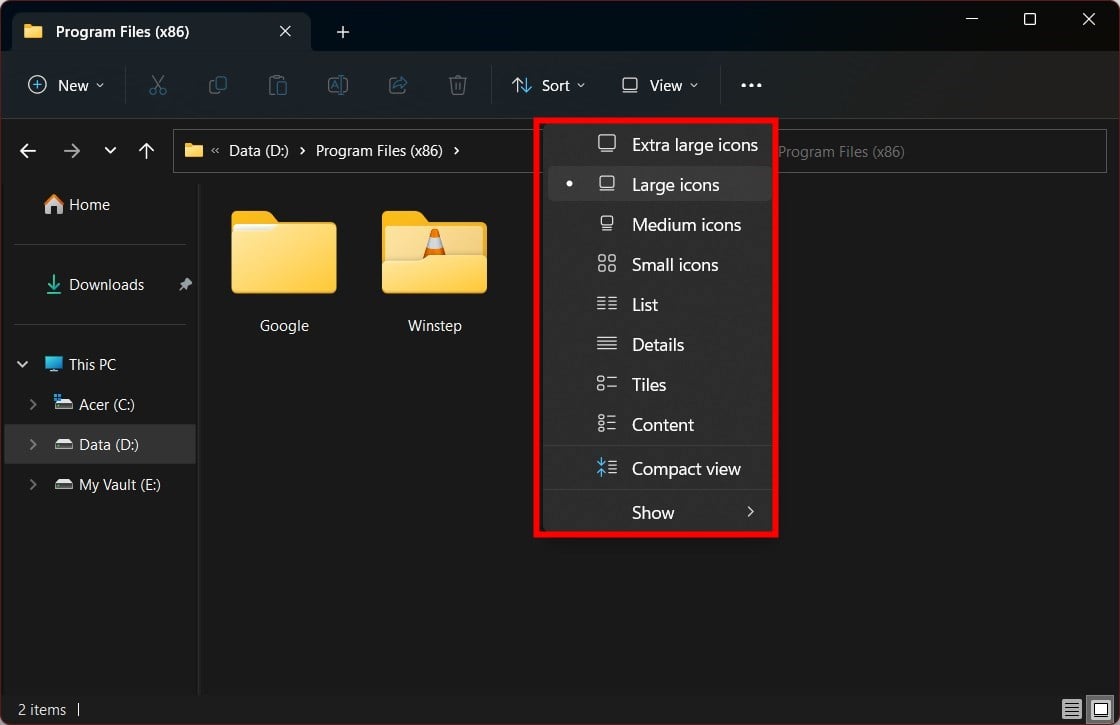1120x725 pixels.
Task: Switch to large thumbnails status bar icon
Action: click(x=1101, y=709)
